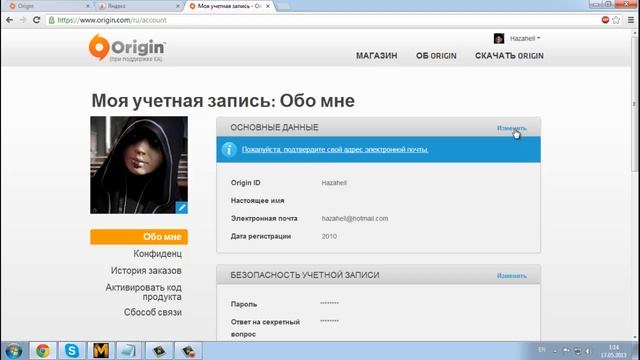640x360 pixels.
Task: Edit the profile avatar with pencil icon
Action: 182,207
